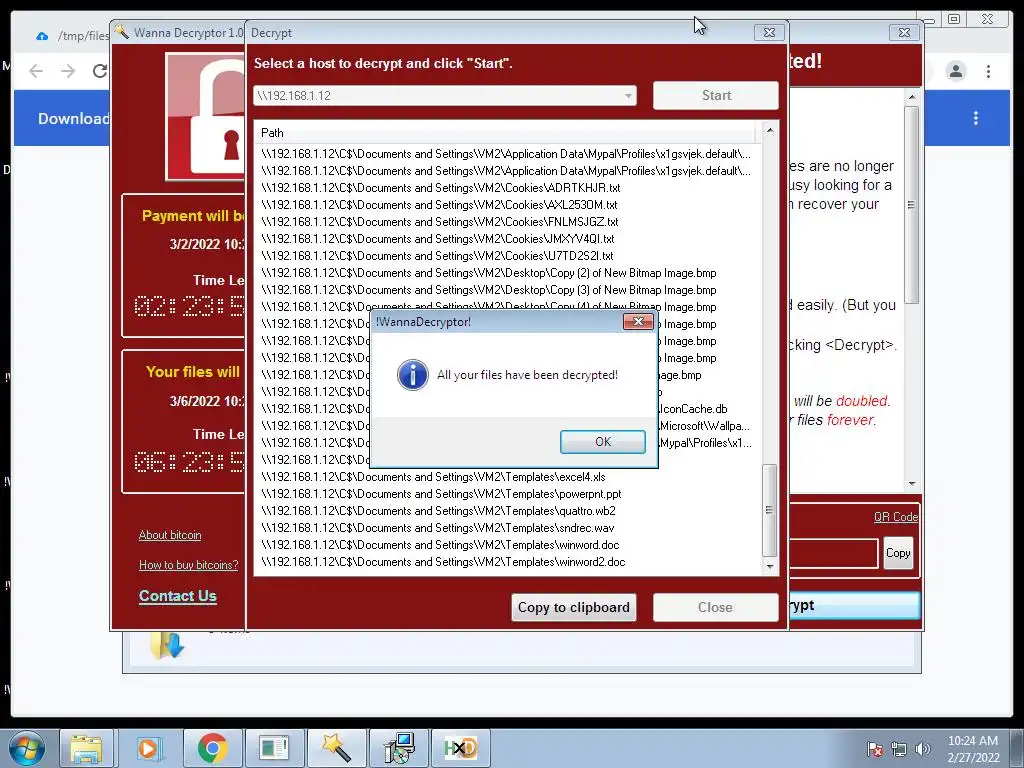Screen dimensions: 1024x768
Task: Close the !WannaDecryptor! message dialog
Action: [x=638, y=321]
